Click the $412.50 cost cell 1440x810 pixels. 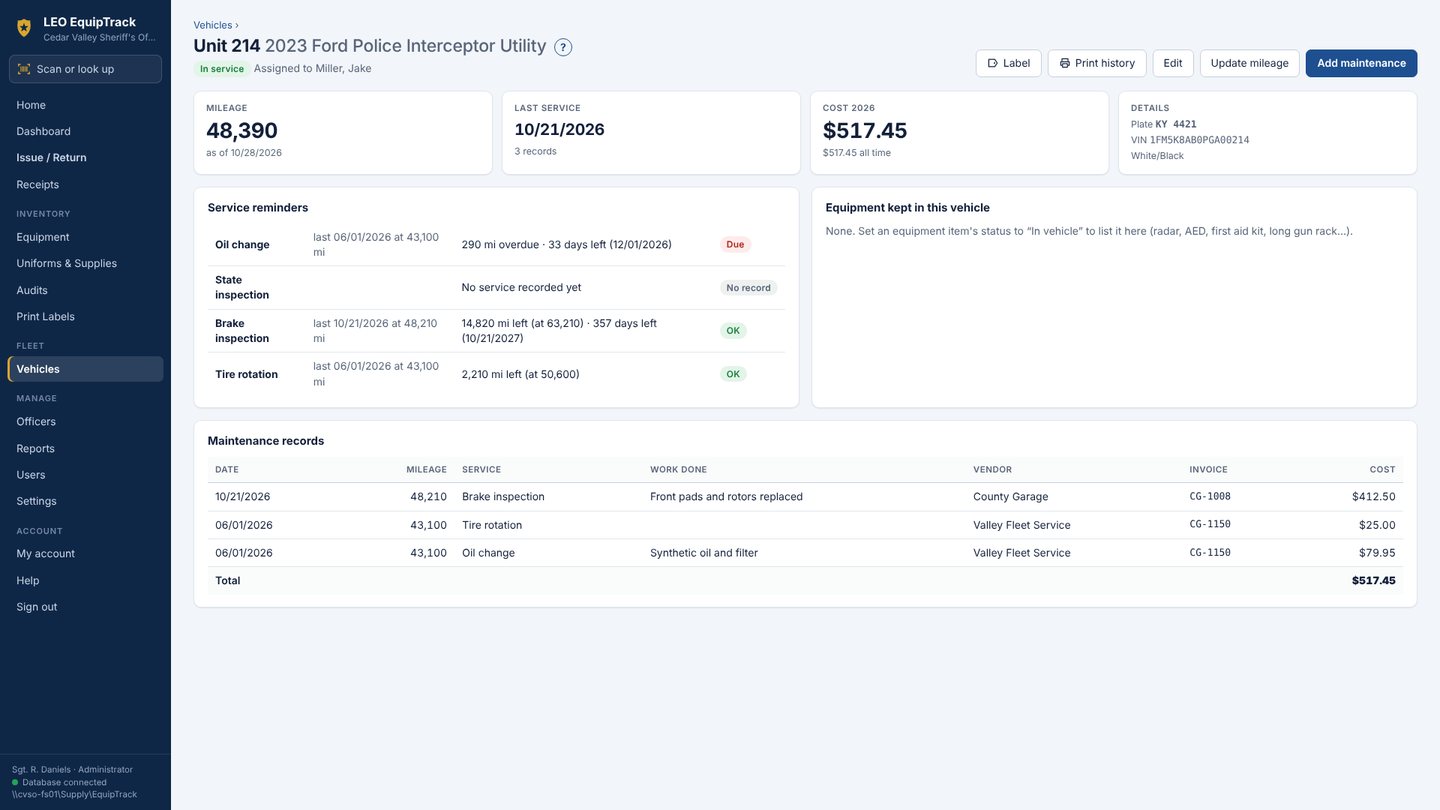[x=1373, y=497]
